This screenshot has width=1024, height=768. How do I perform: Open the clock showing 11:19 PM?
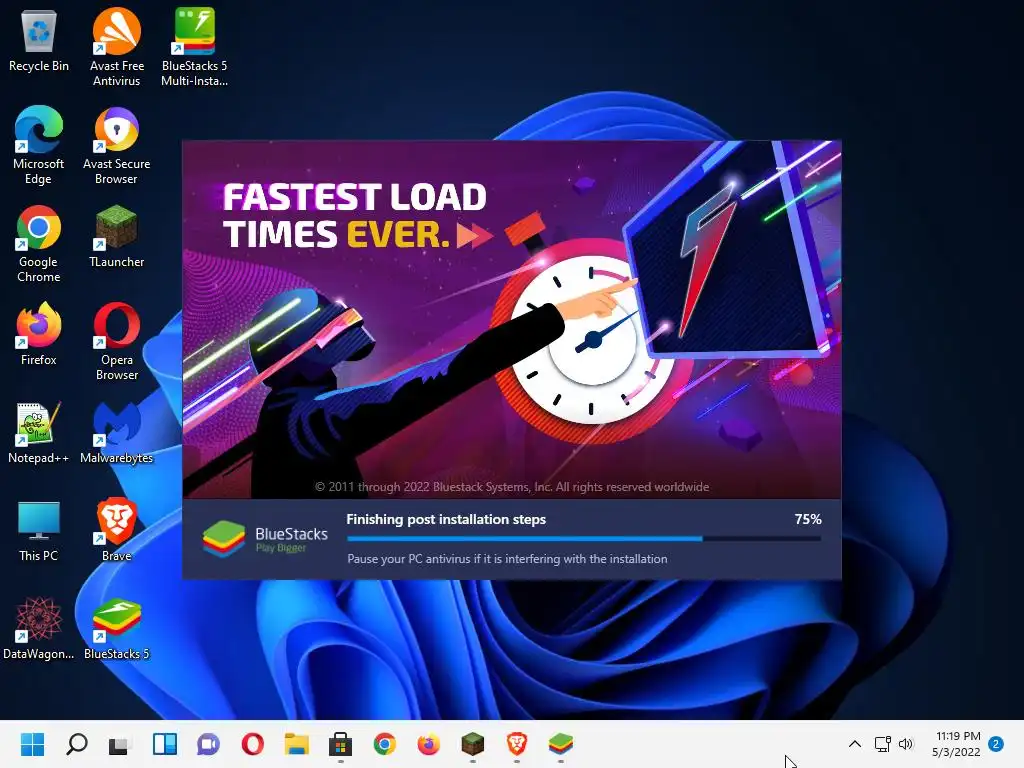tap(957, 744)
